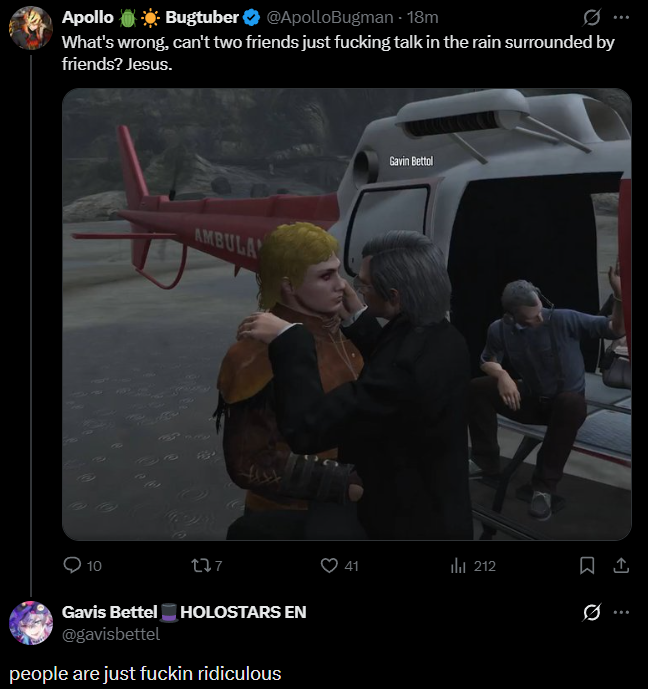Open tweet analytics view count icon
Viewport: 648px width, 689px height.
pos(458,566)
